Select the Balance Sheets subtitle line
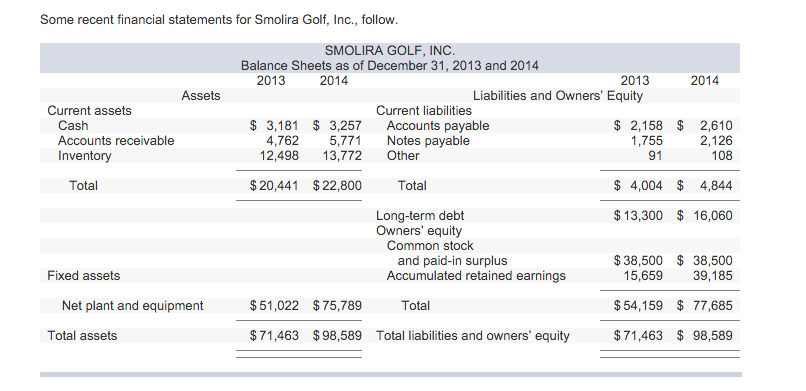 (x=390, y=66)
